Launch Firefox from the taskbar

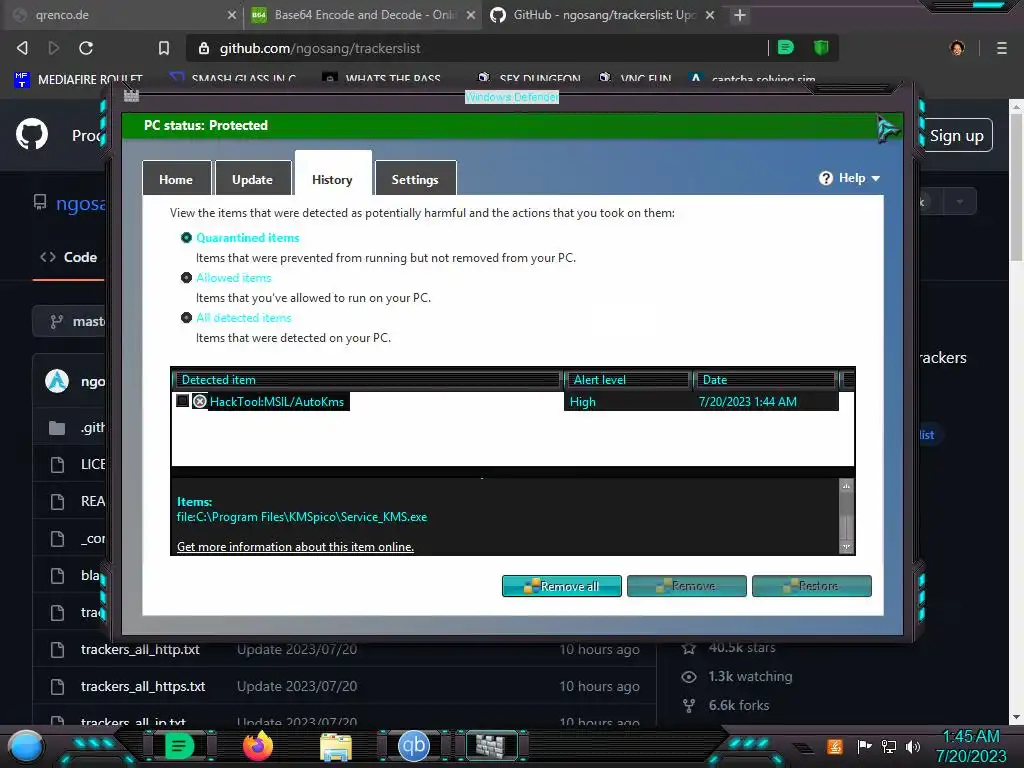[x=258, y=746]
